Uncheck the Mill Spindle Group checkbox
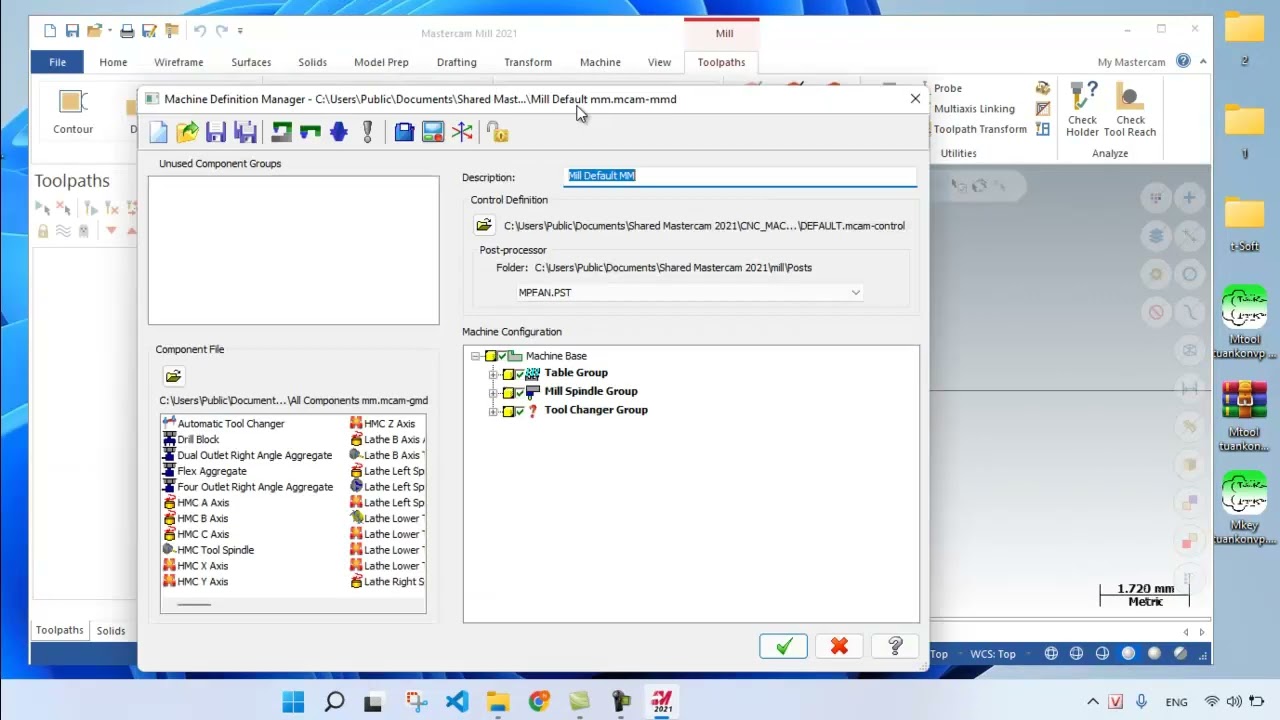 (x=519, y=392)
